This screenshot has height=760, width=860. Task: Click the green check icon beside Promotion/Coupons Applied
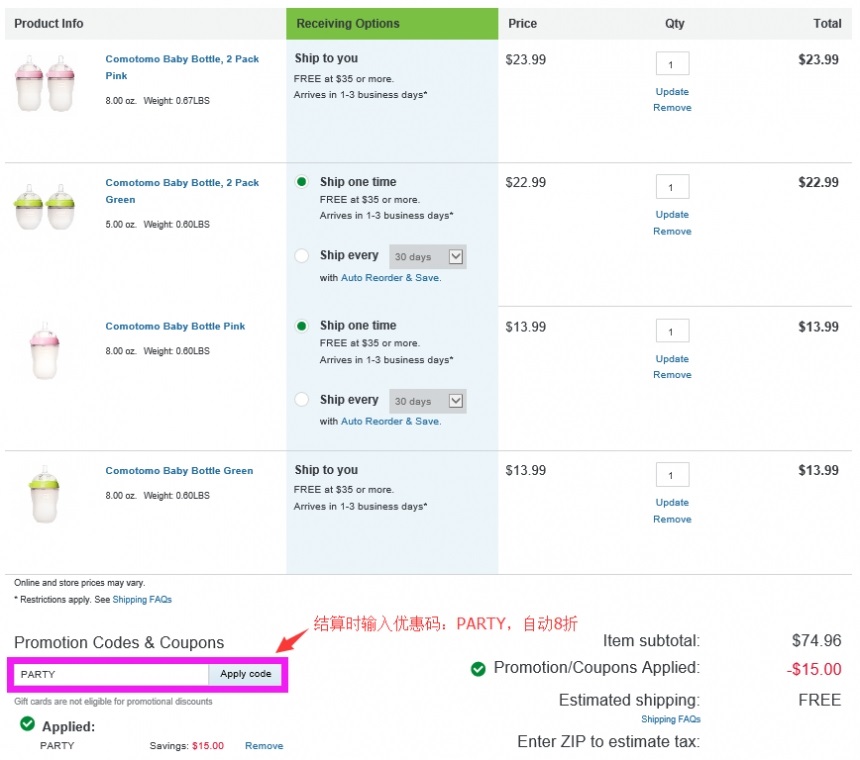click(x=478, y=669)
